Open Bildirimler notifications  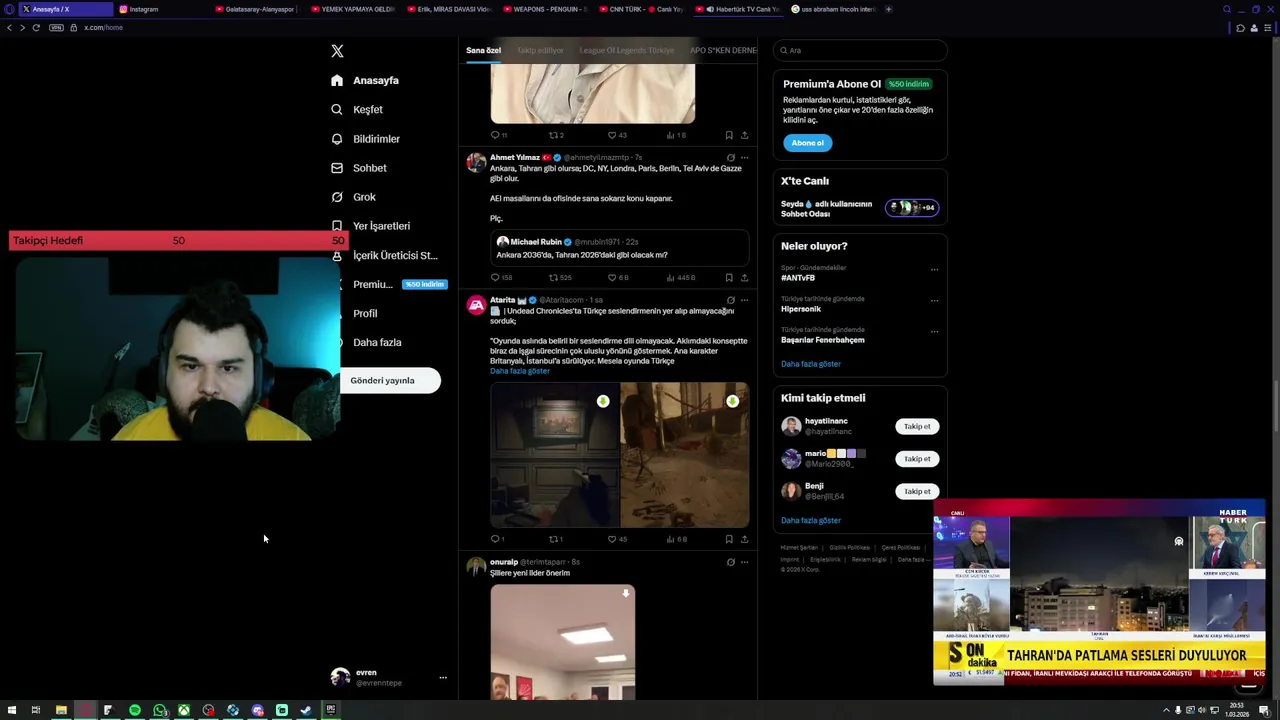[x=365, y=139]
